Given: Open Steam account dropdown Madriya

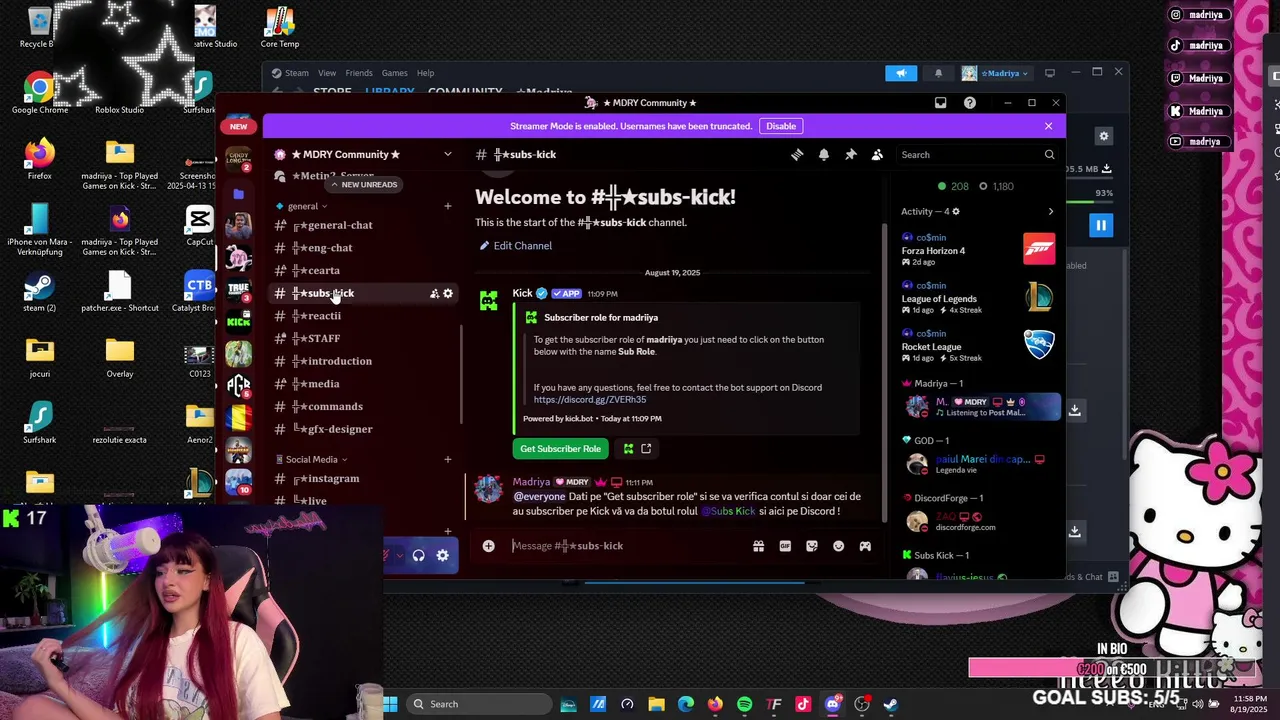Looking at the screenshot, I should point(995,73).
